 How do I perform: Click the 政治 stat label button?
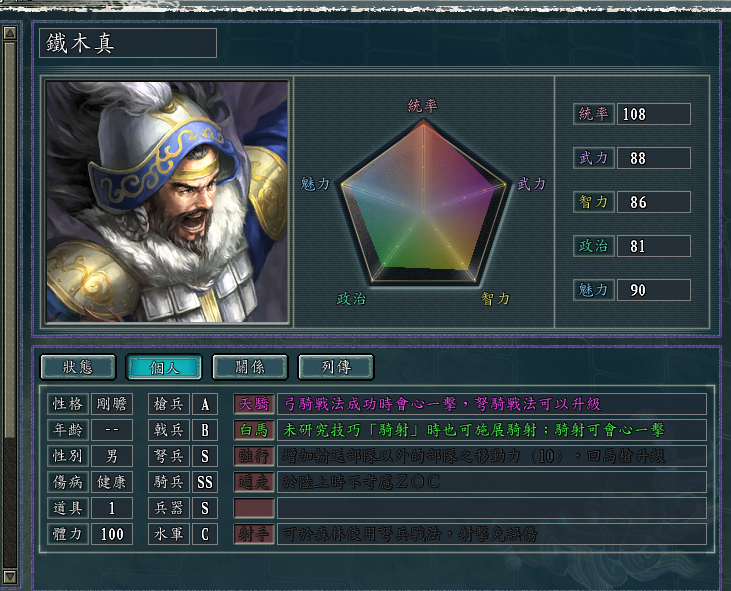(x=593, y=246)
